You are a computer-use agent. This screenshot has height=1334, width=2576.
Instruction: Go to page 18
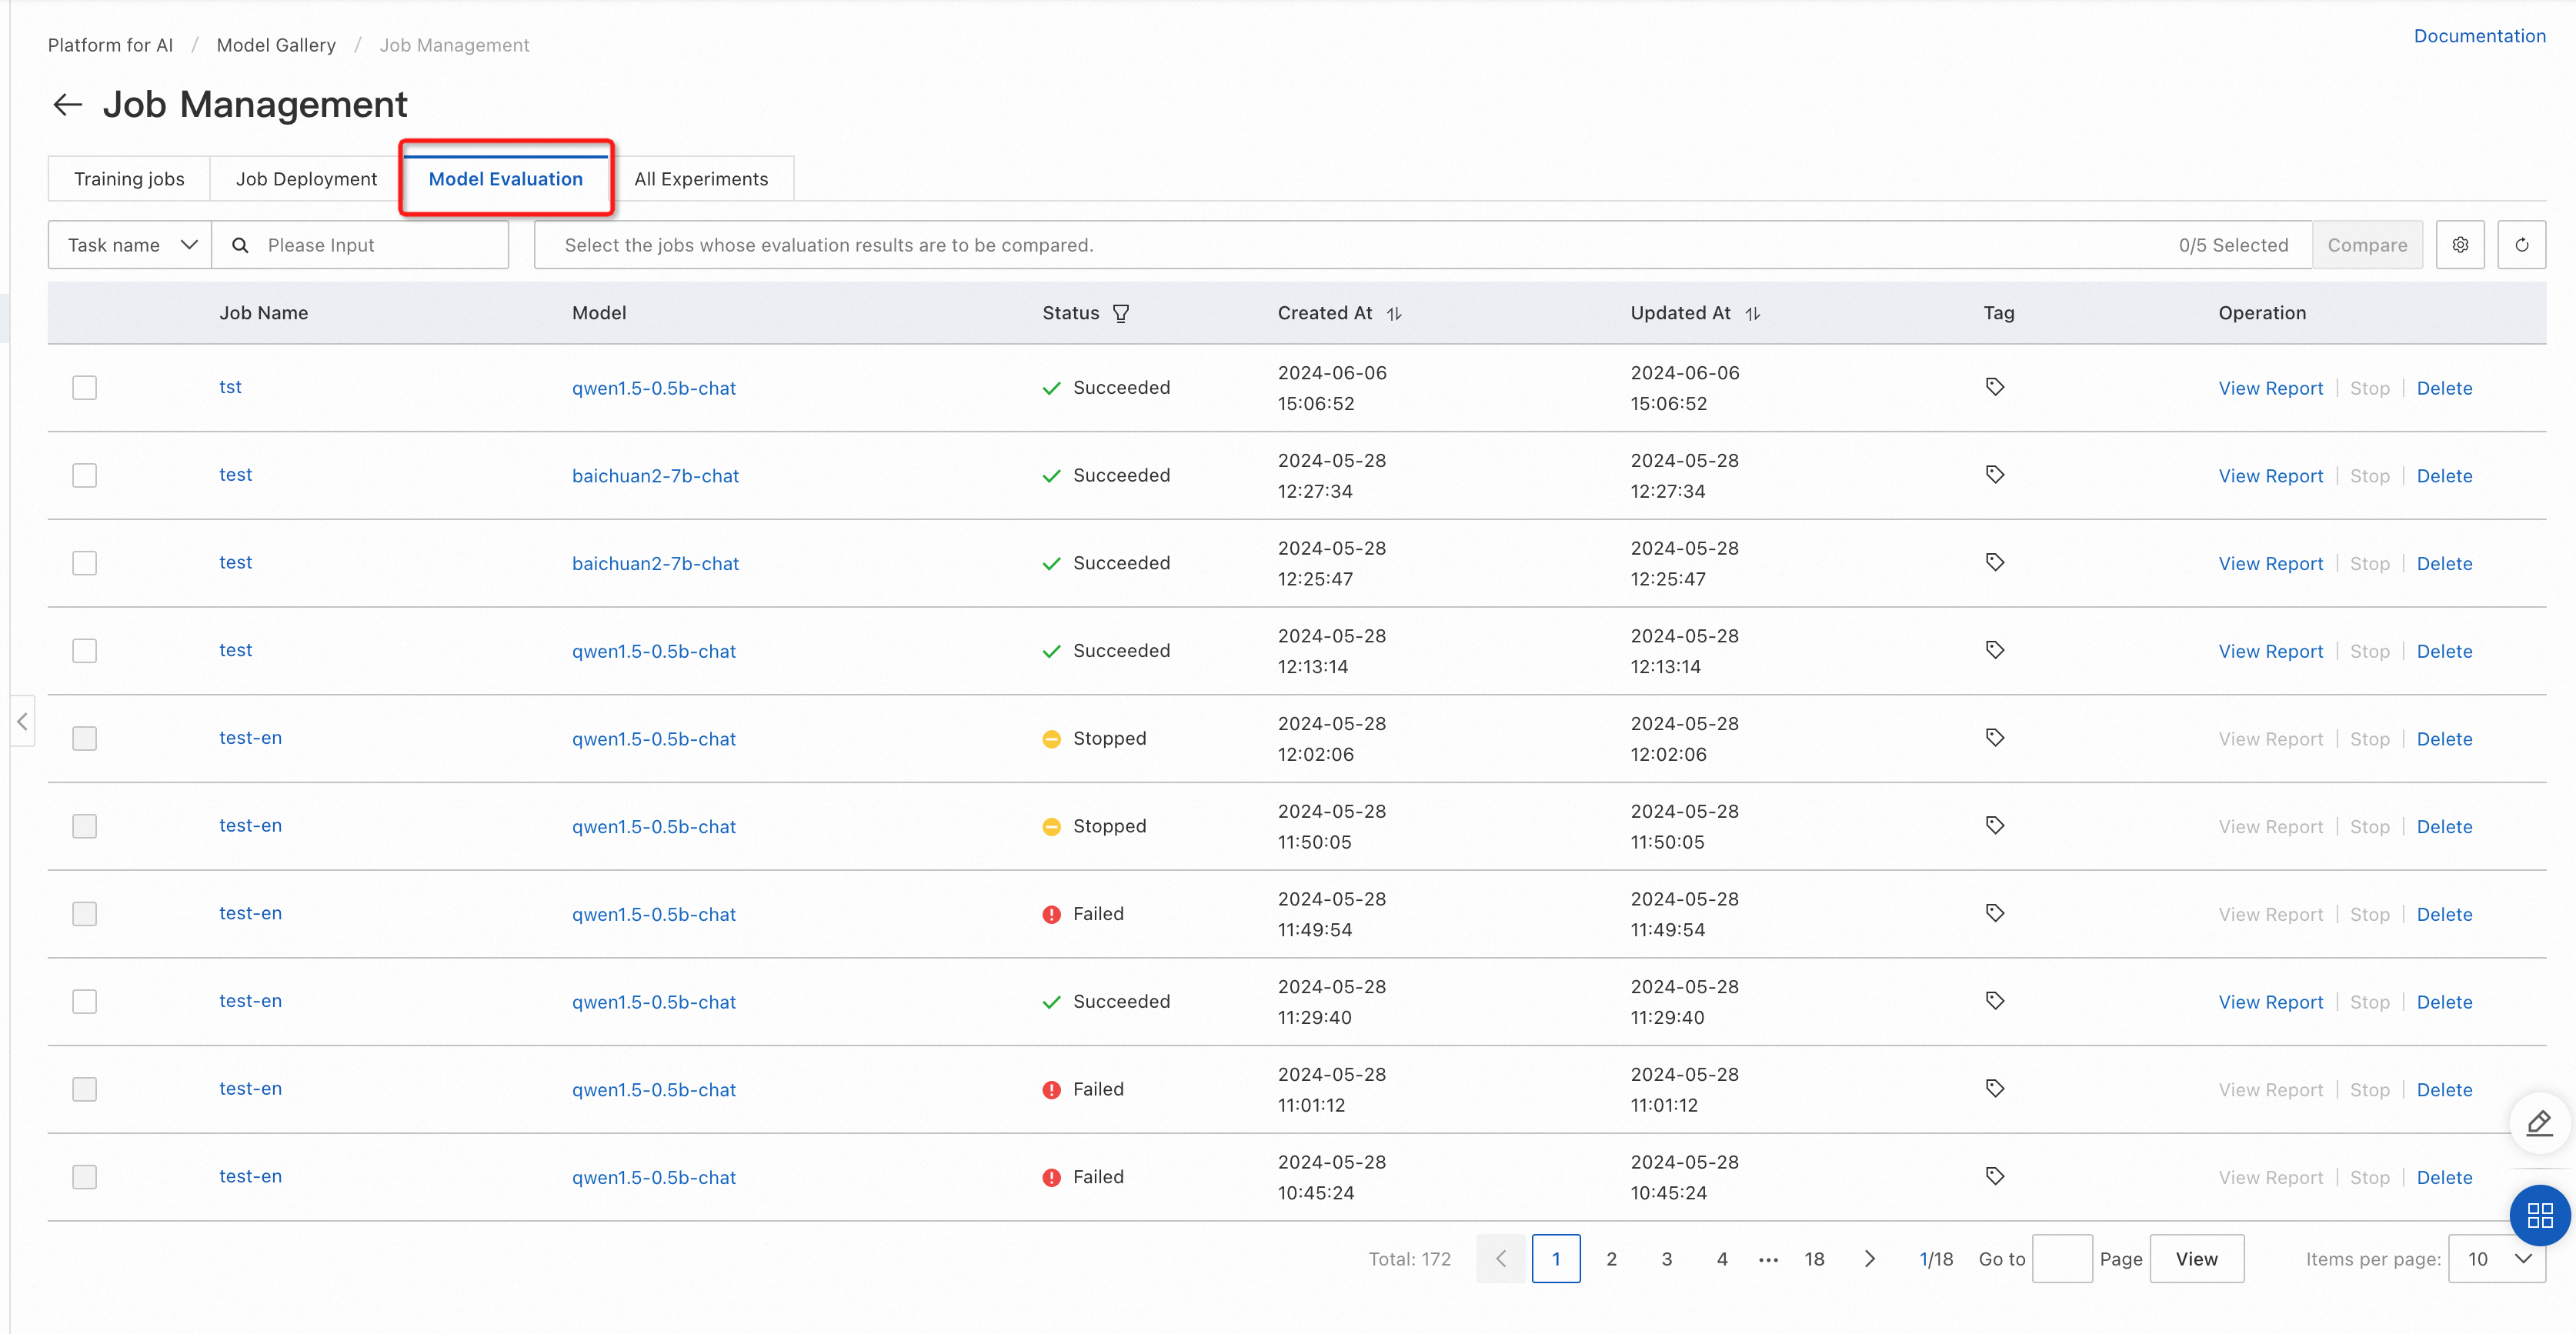[1814, 1259]
